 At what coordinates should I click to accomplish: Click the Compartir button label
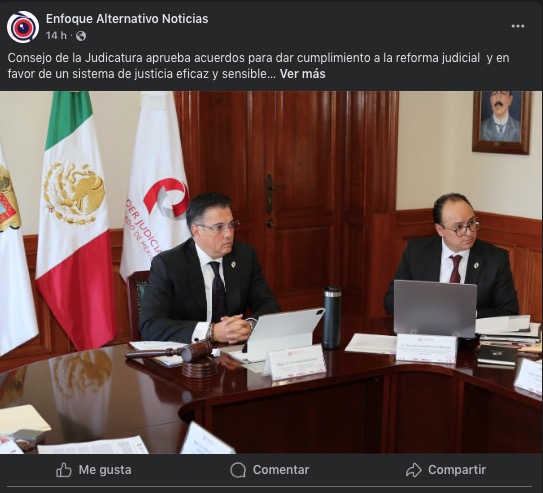[457, 470]
